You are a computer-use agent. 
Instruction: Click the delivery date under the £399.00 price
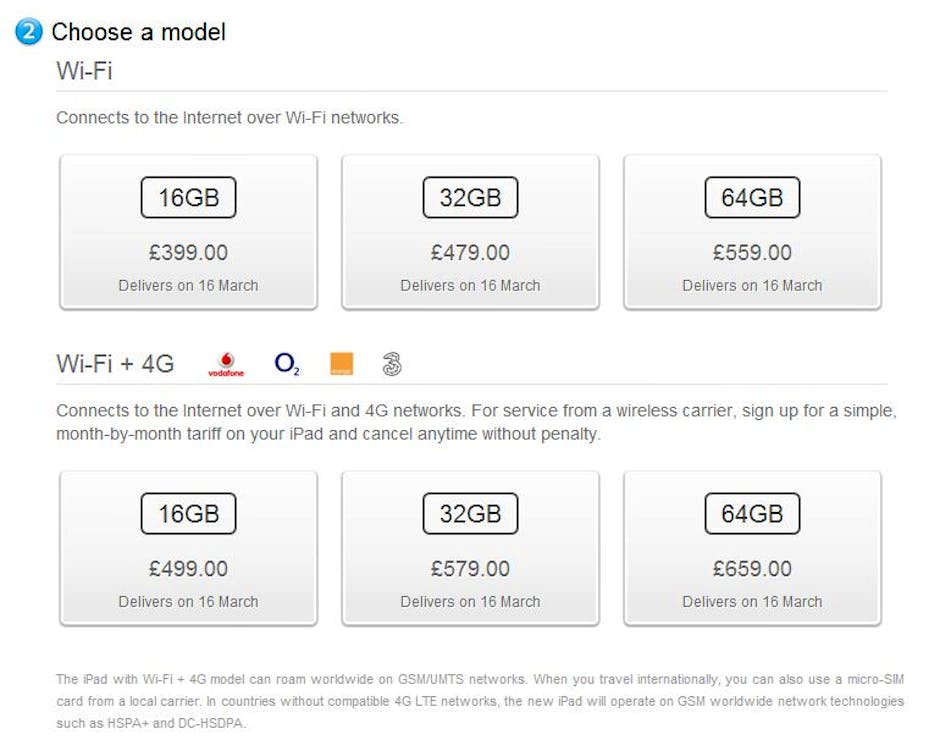(x=188, y=286)
